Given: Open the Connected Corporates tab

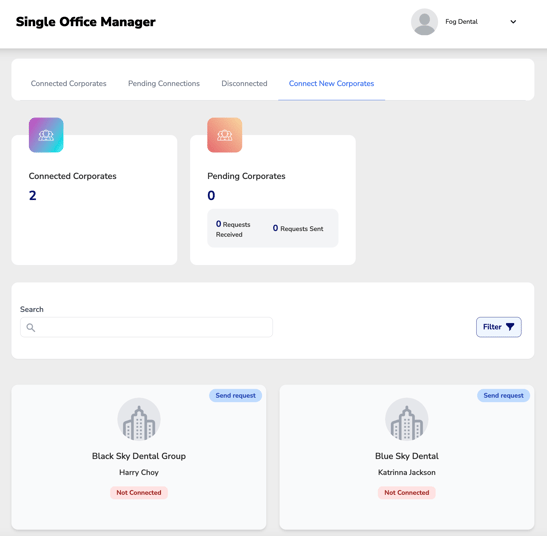Looking at the screenshot, I should [68, 83].
